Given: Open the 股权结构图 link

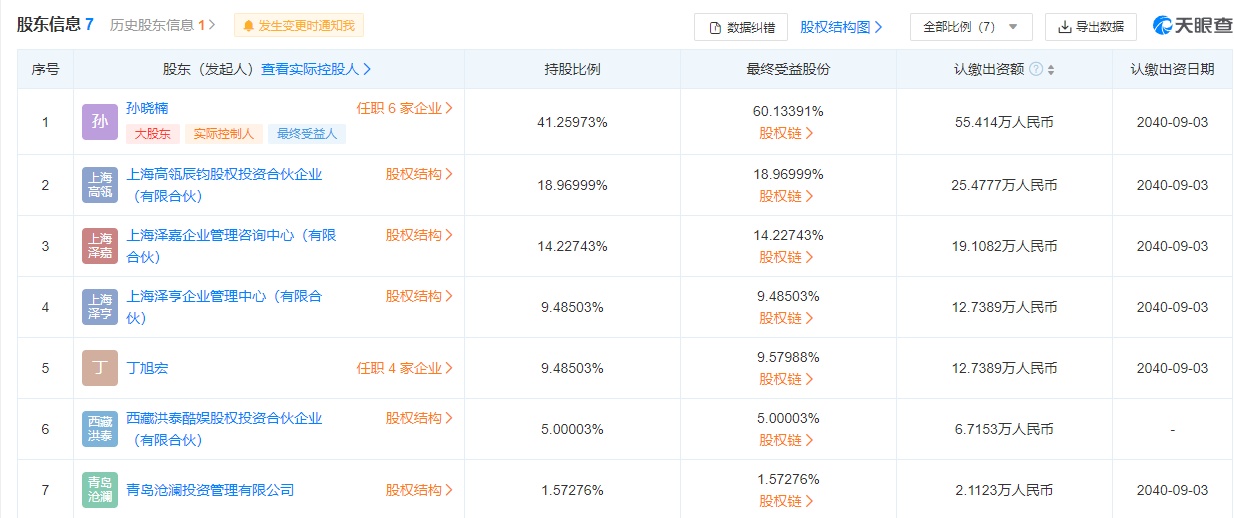Looking at the screenshot, I should point(841,27).
